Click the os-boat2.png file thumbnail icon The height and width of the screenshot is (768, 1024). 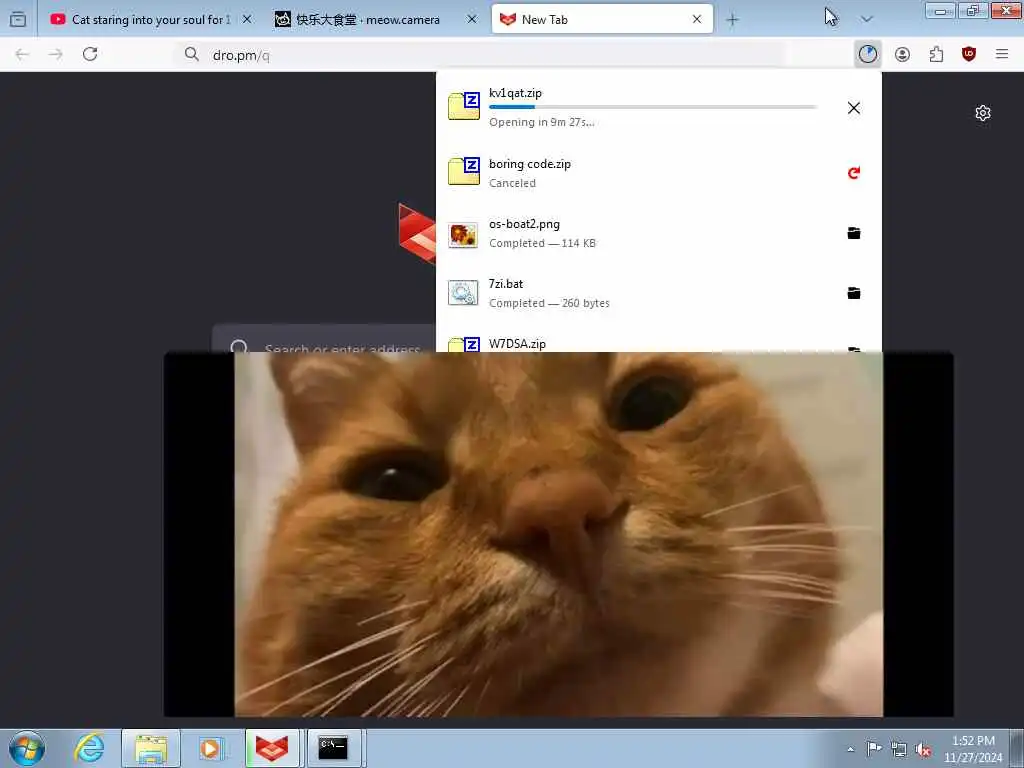click(463, 234)
